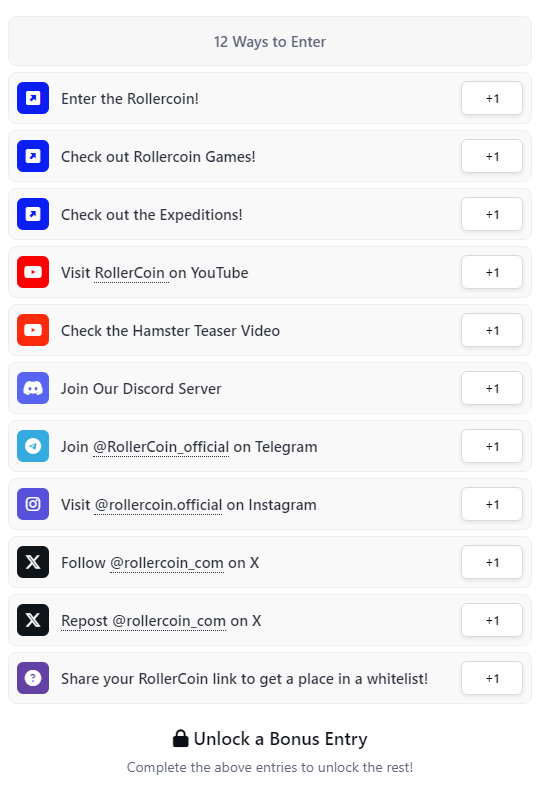This screenshot has height=799, width=540.
Task: Click +1 button for the Telegram entry
Action: click(492, 446)
